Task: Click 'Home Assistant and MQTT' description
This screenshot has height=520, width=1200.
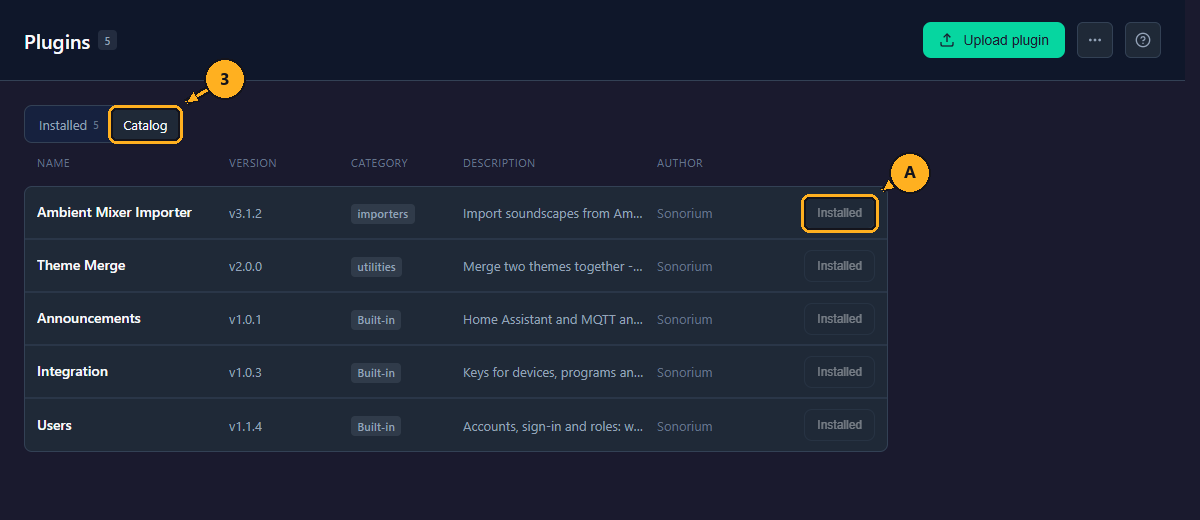Action: [553, 320]
